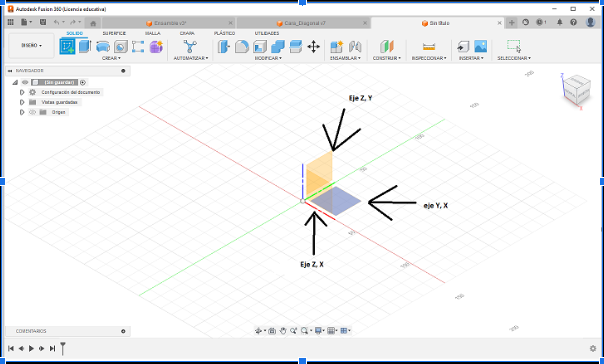
Task: Select the Pan hand tool
Action: click(x=283, y=330)
